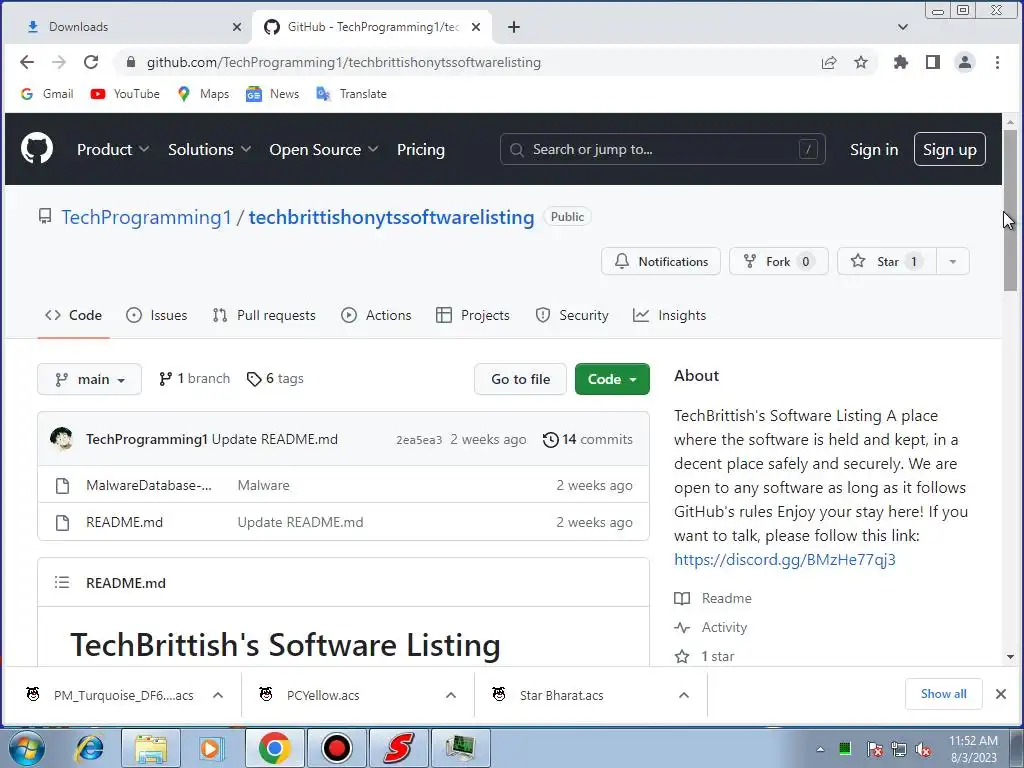1024x768 pixels.
Task: Focus the GitHub search field
Action: 662,150
